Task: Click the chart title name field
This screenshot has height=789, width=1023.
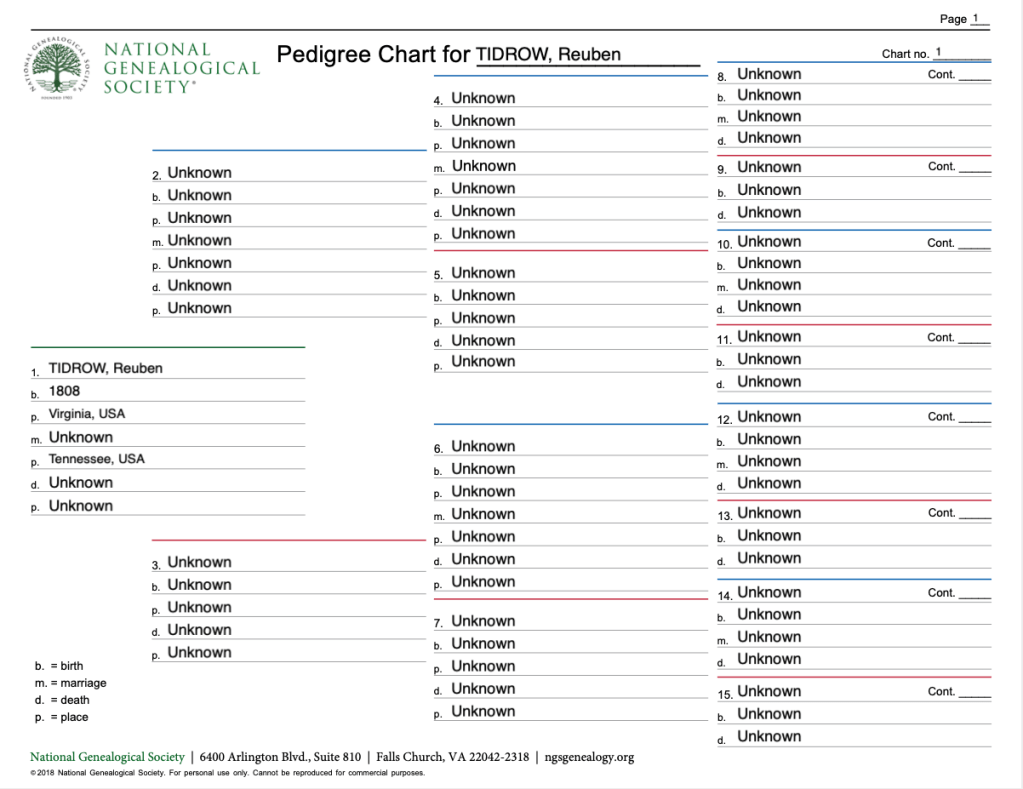Action: 587,55
